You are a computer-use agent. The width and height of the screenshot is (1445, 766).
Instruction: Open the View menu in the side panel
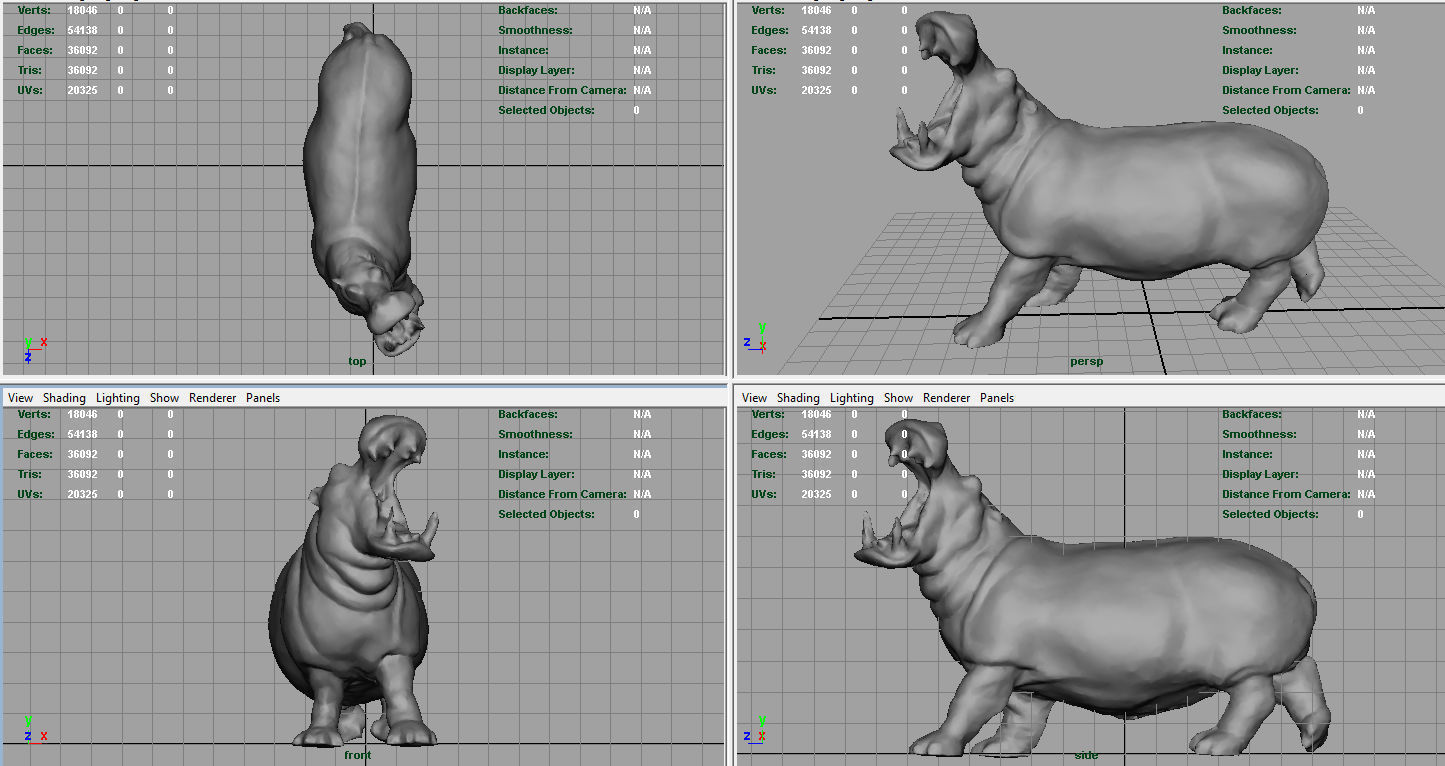755,398
